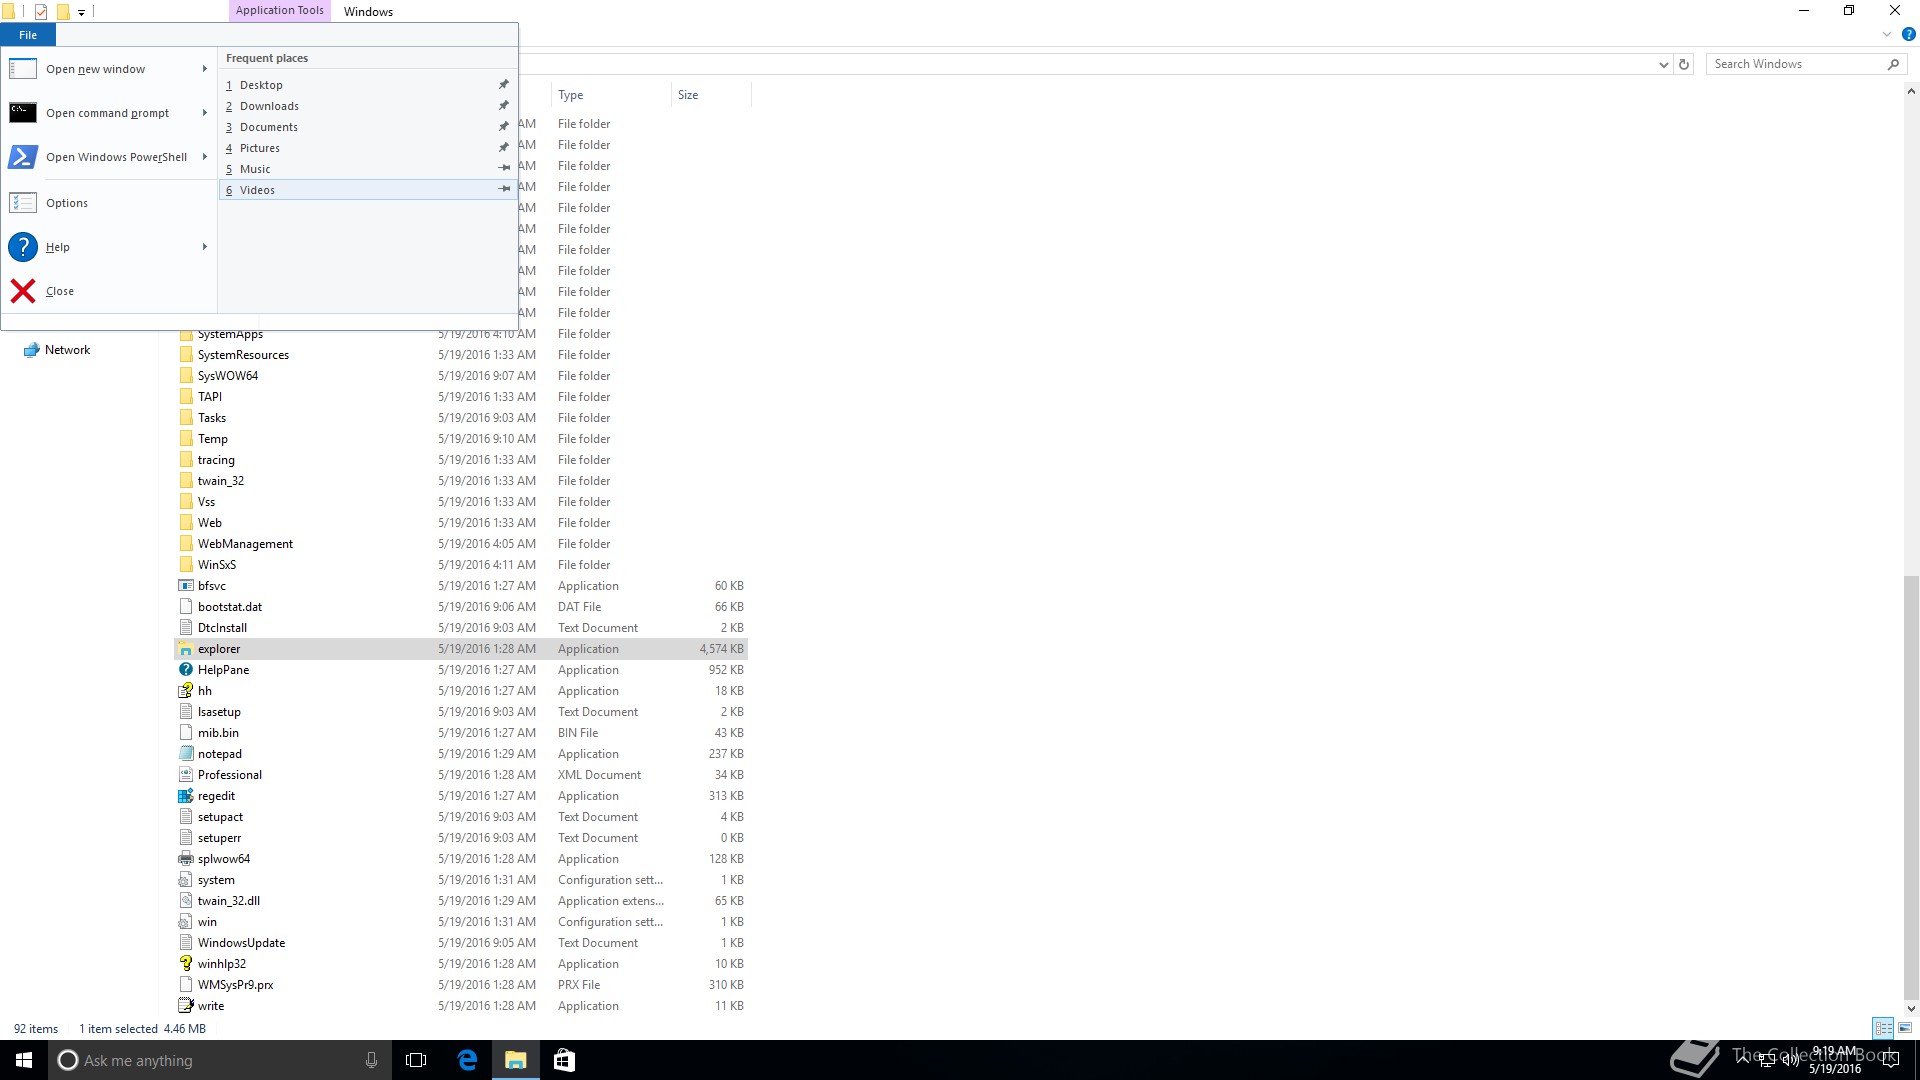This screenshot has width=1920, height=1080.
Task: Expand Open command prompt submenu arrow
Action: 204,113
